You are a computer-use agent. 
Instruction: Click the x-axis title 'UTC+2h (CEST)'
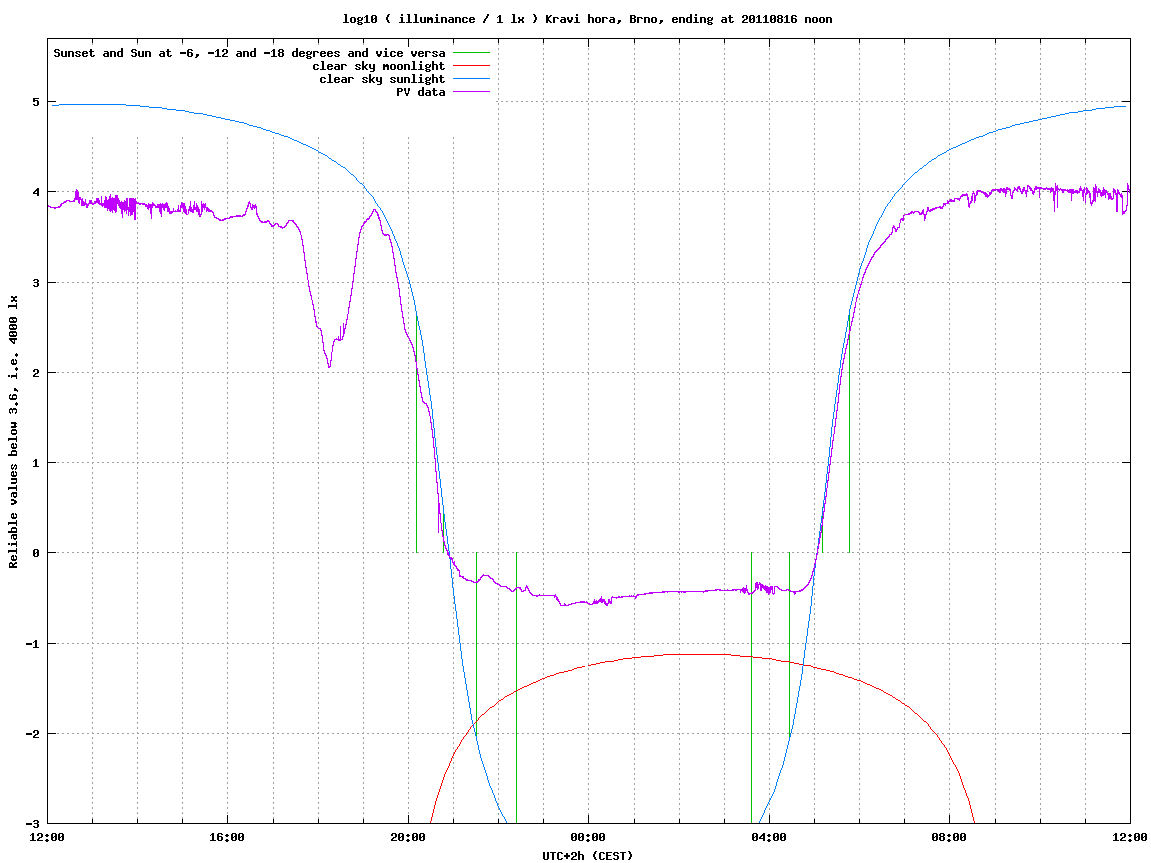(588, 856)
